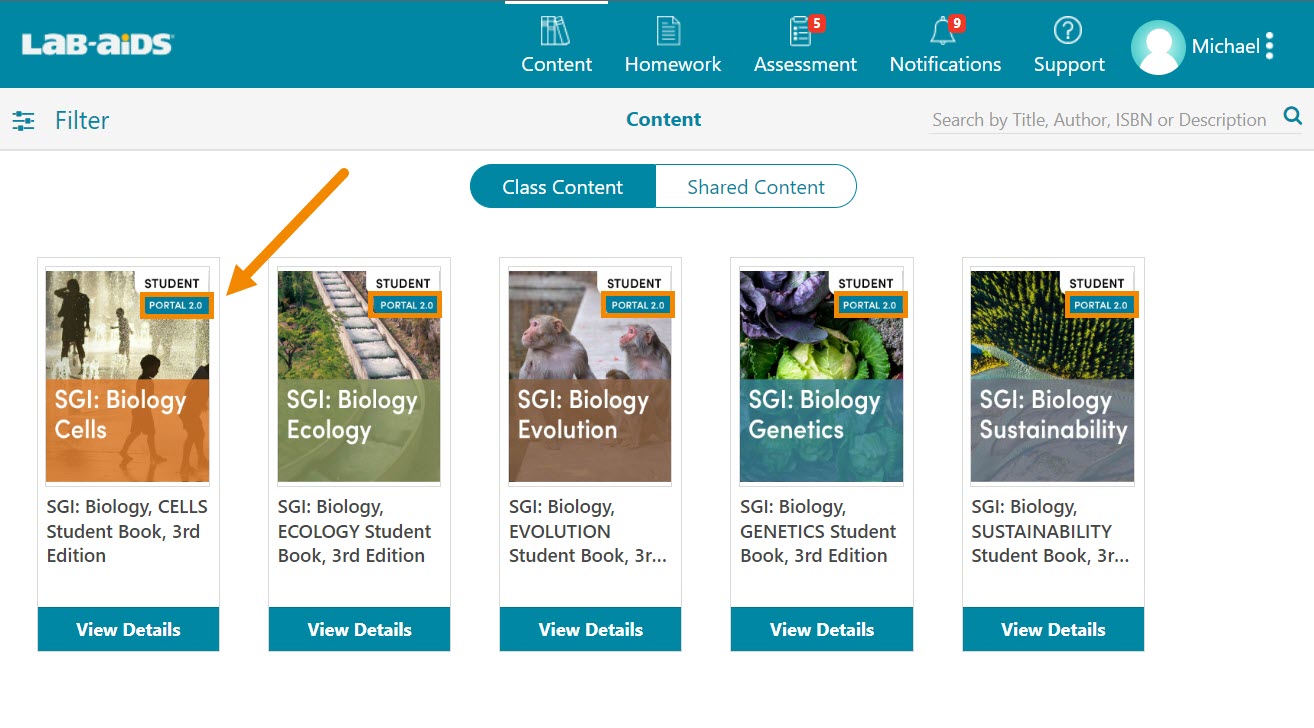Viewport: 1314px width, 728px height.
Task: Open the Content books icon
Action: [x=555, y=32]
